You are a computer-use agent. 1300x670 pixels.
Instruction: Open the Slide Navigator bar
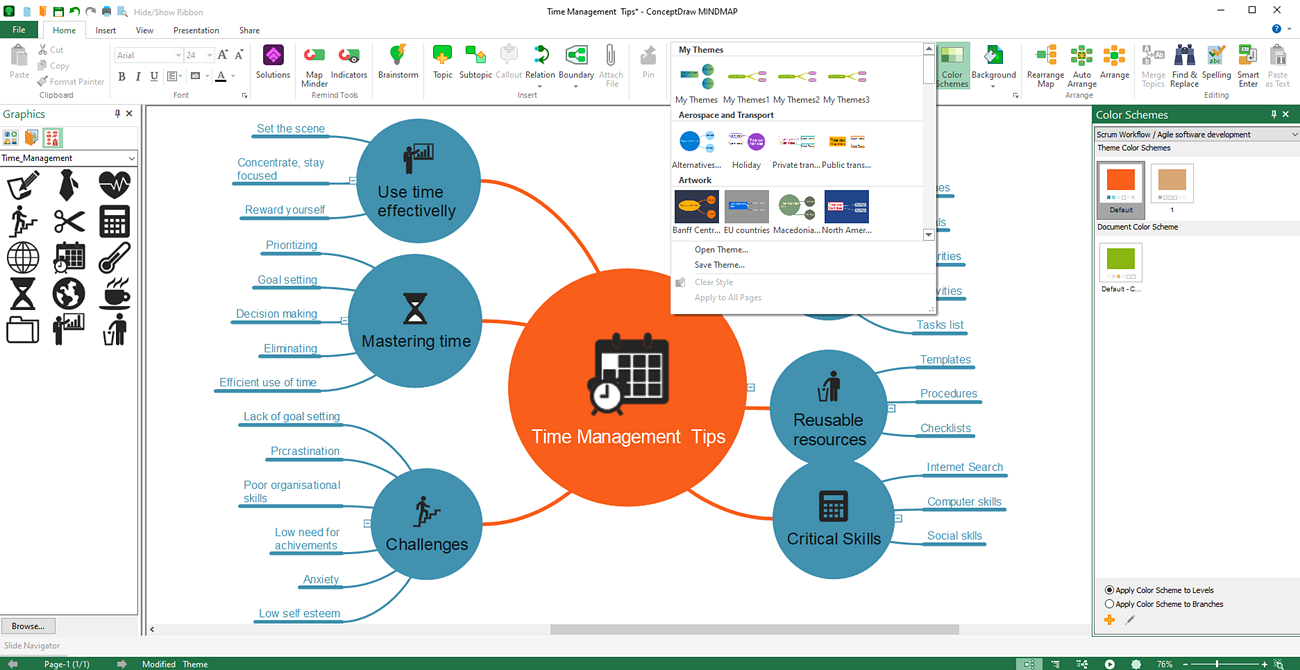point(31,646)
